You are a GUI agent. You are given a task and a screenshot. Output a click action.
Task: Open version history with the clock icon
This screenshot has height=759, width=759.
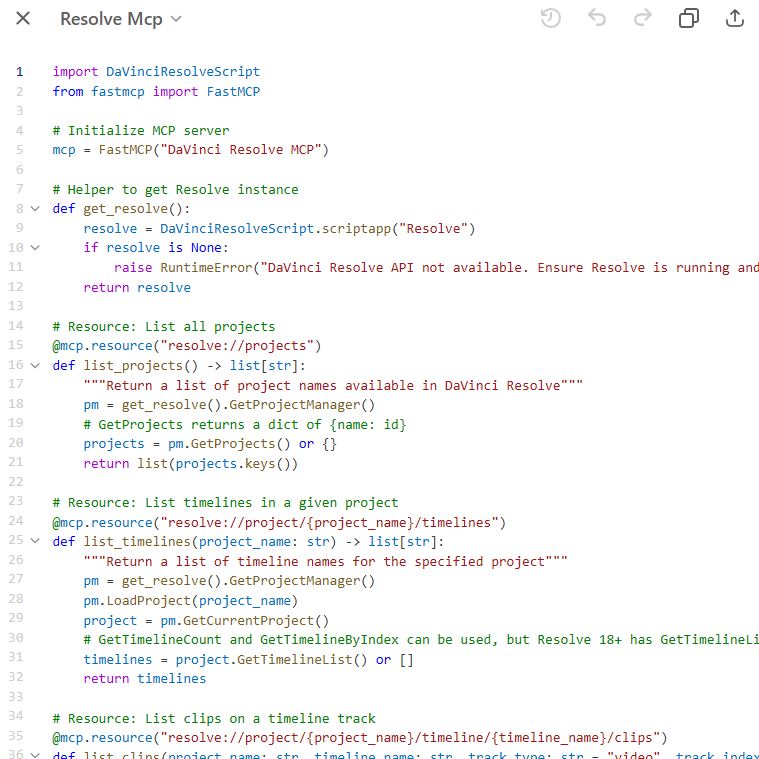pyautogui.click(x=550, y=18)
